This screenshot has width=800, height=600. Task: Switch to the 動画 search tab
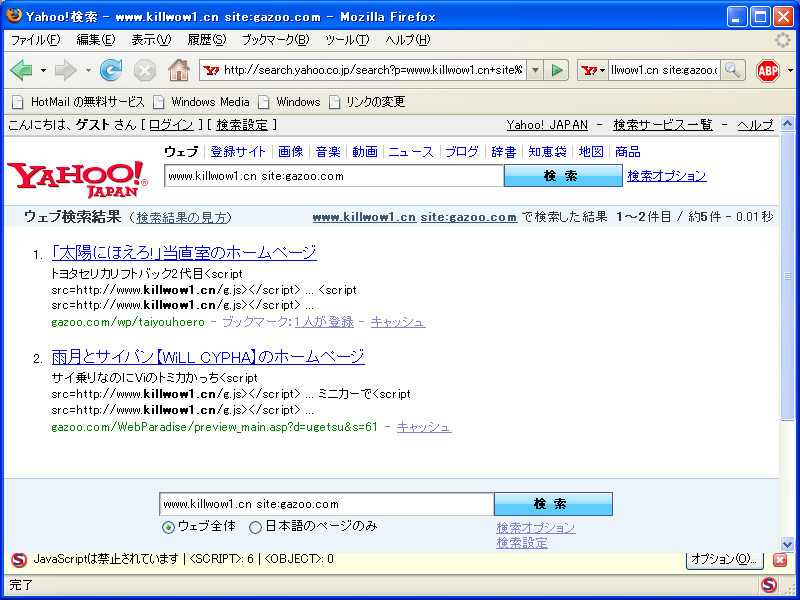[x=365, y=152]
